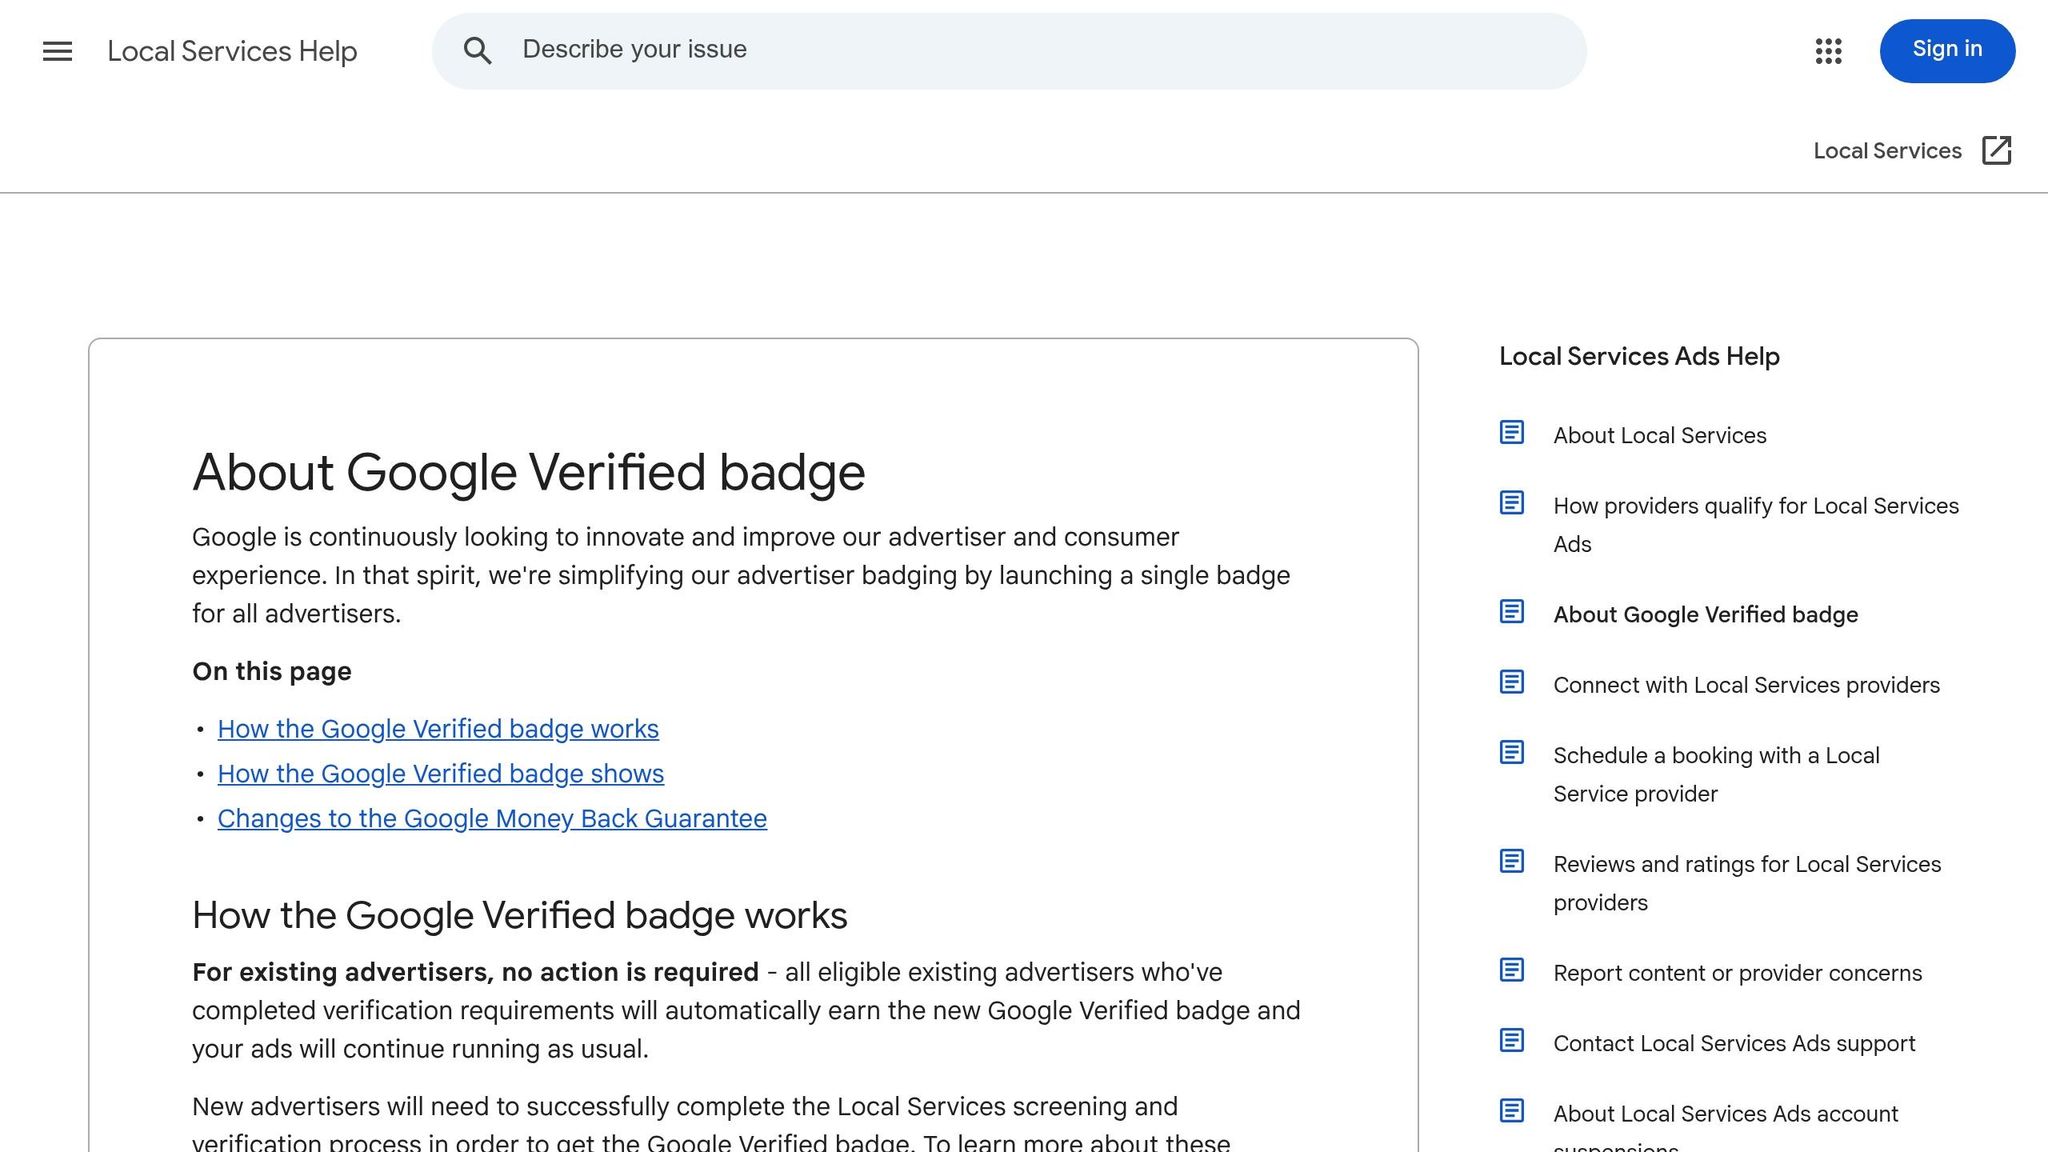Click article icon beside Connect with Local Services providers

(x=1512, y=682)
